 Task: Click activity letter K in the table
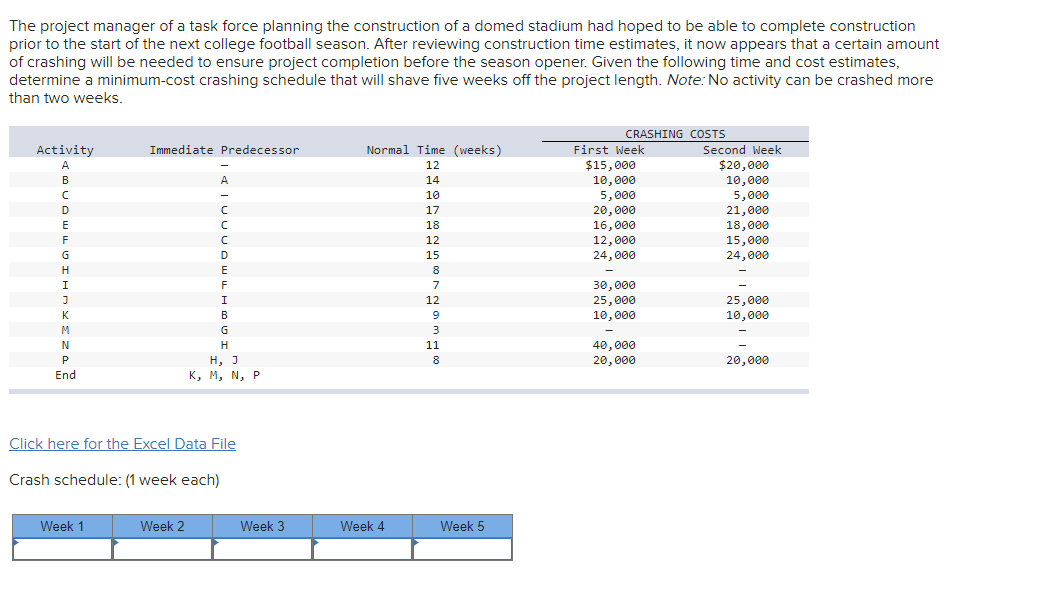65,315
